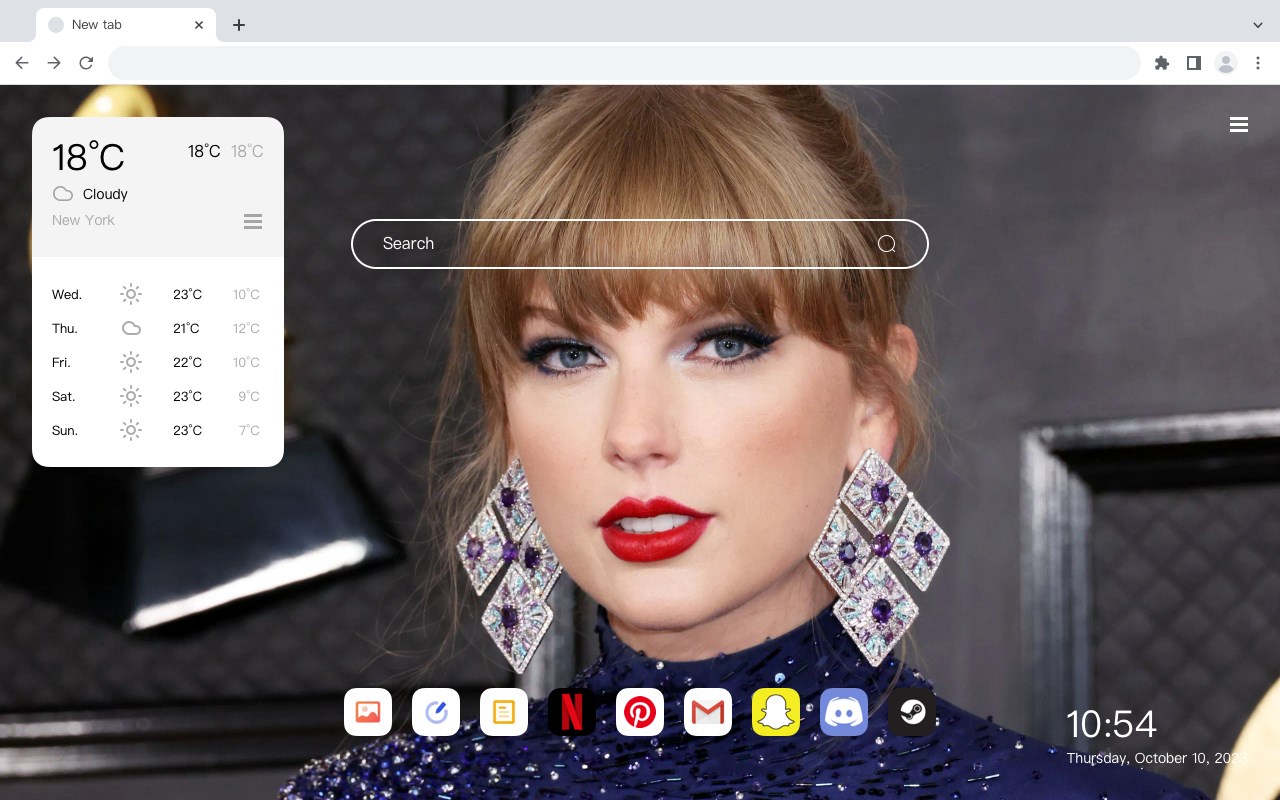Open the Snapchat shortcut icon
The width and height of the screenshot is (1280, 800).
coord(776,712)
